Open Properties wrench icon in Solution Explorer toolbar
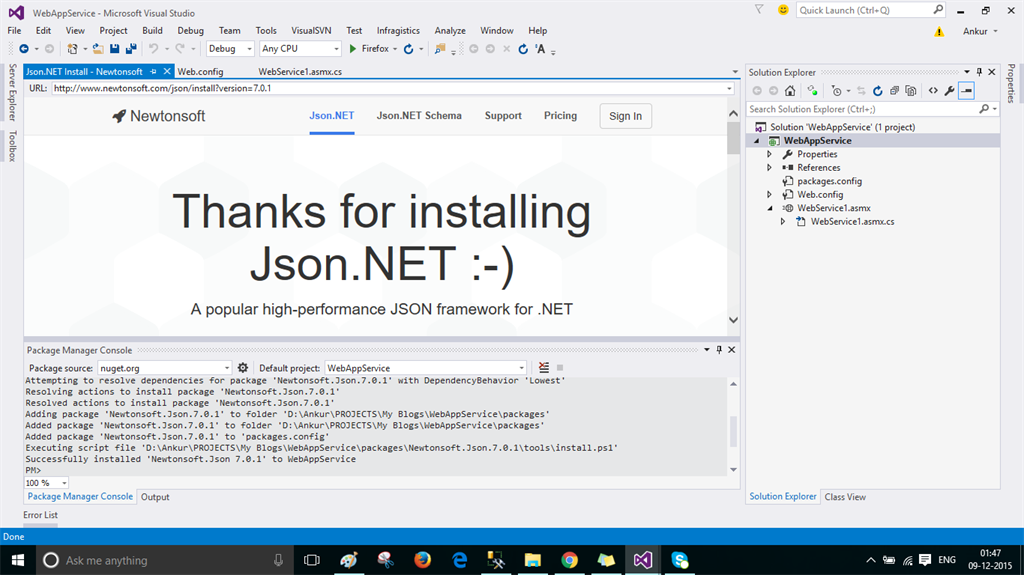This screenshot has height=575, width=1024. pos(949,90)
